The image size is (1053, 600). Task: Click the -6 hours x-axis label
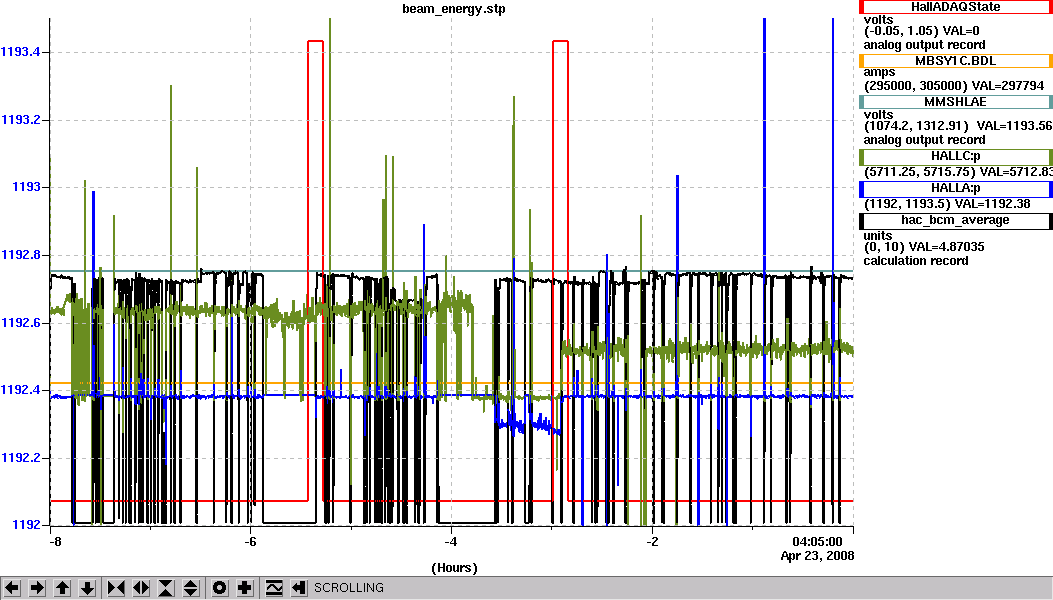coord(250,542)
